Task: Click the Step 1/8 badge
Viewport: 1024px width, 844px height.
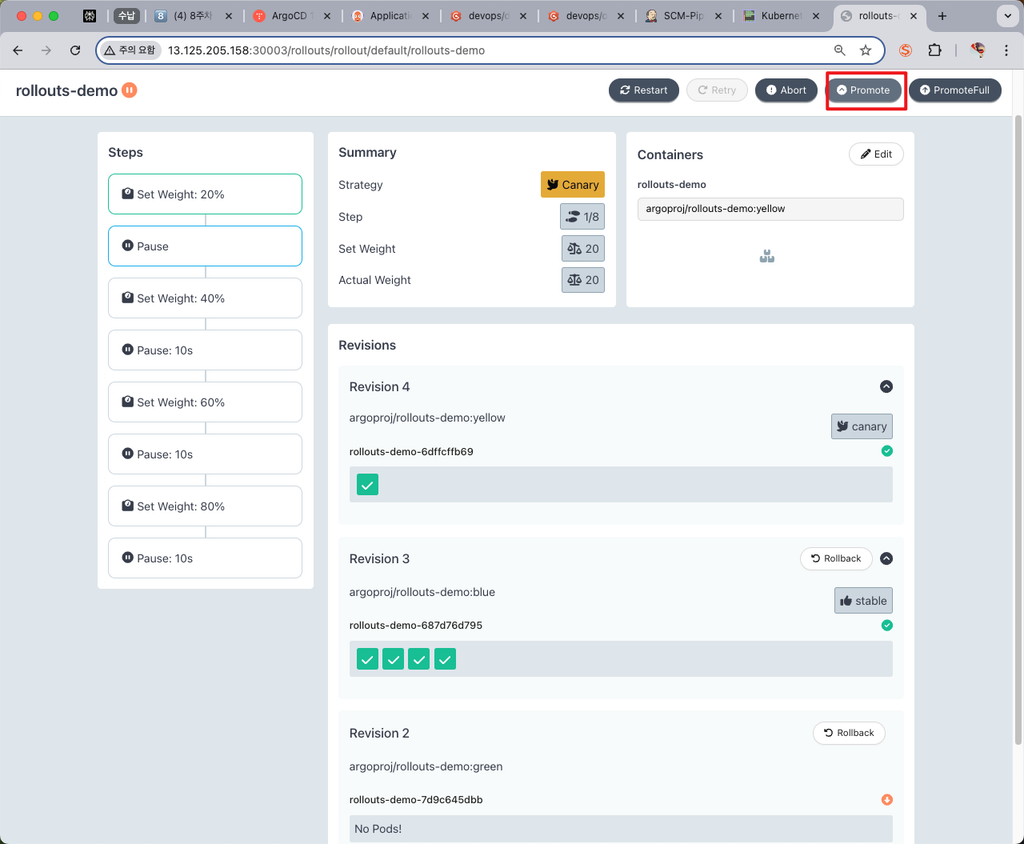Action: tap(582, 217)
